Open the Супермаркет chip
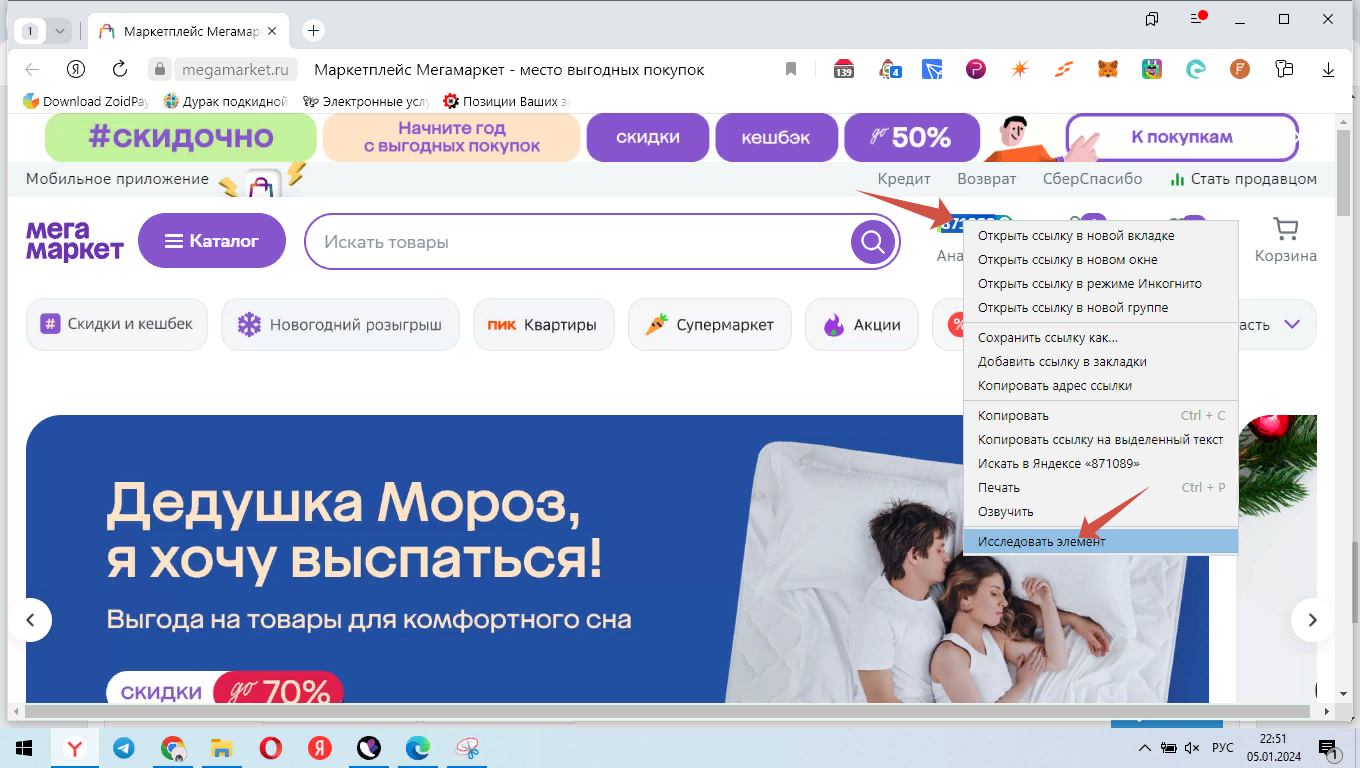 (710, 324)
